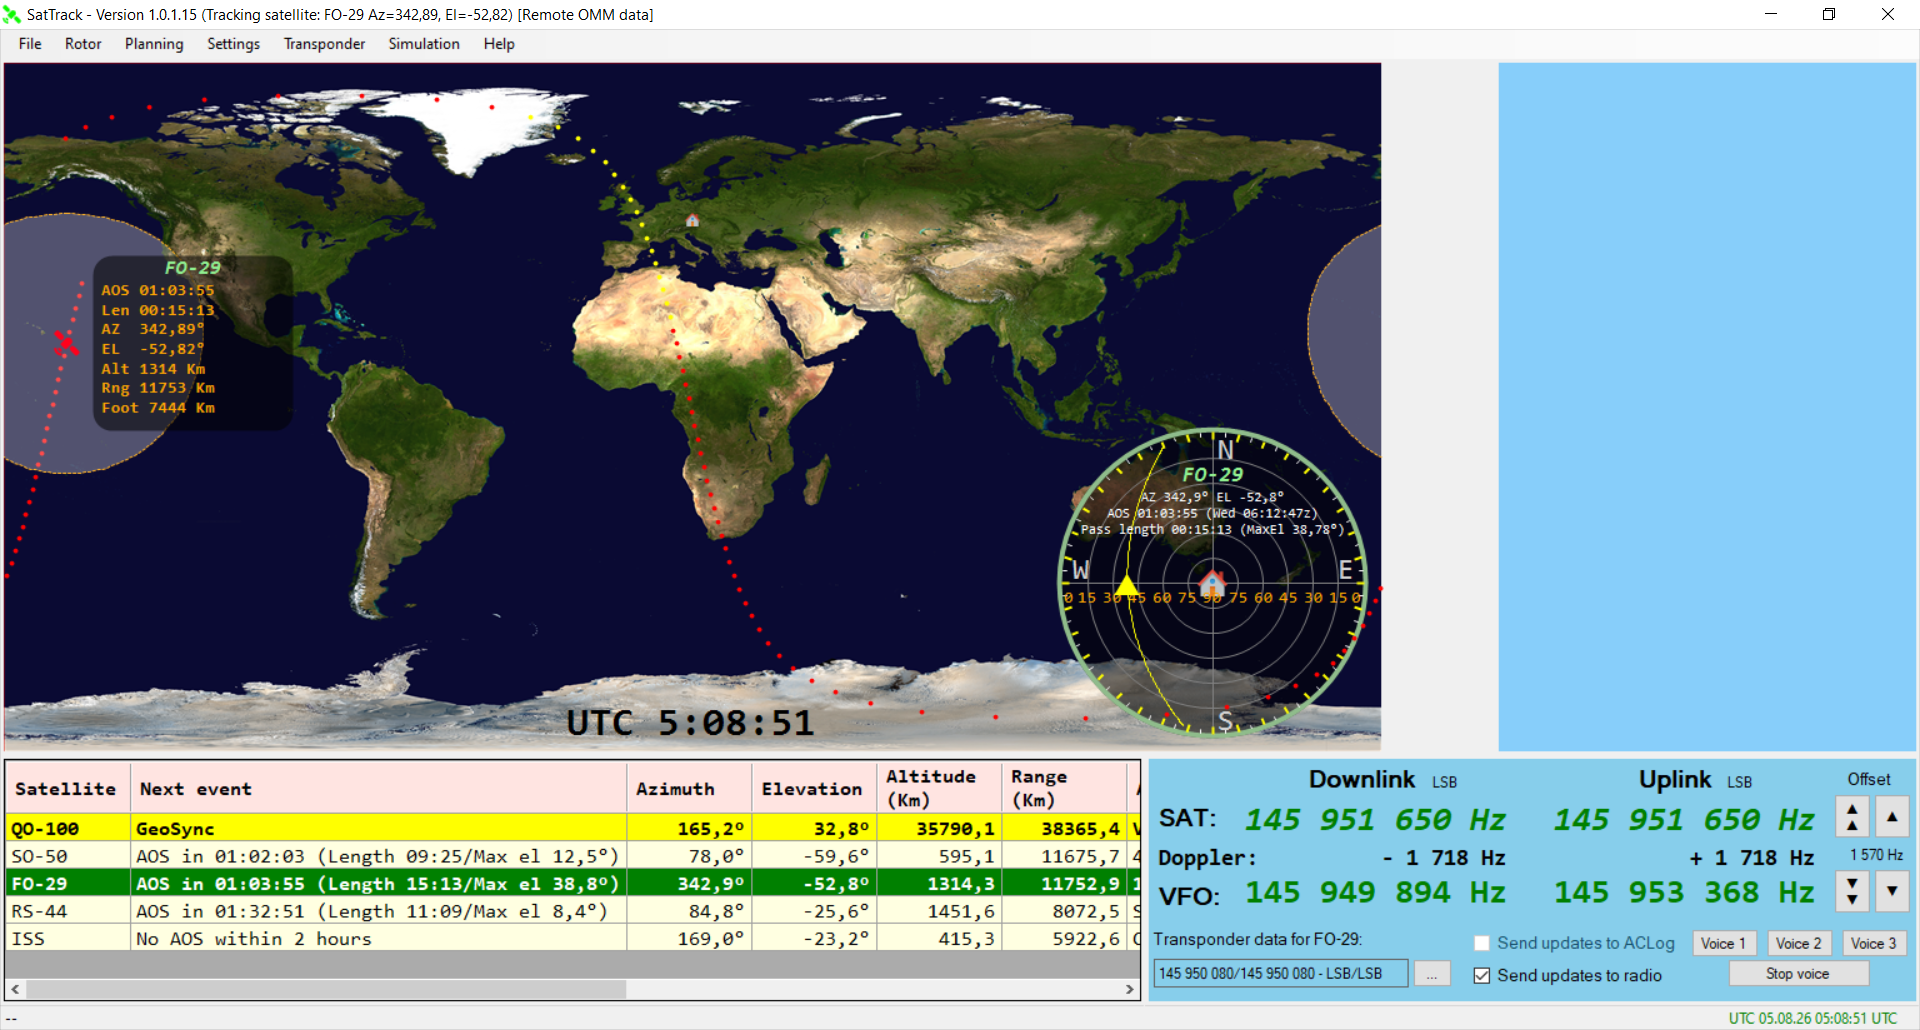Click the red FO-29 satellite marker on map
The width and height of the screenshot is (1920, 1030).
[66, 343]
